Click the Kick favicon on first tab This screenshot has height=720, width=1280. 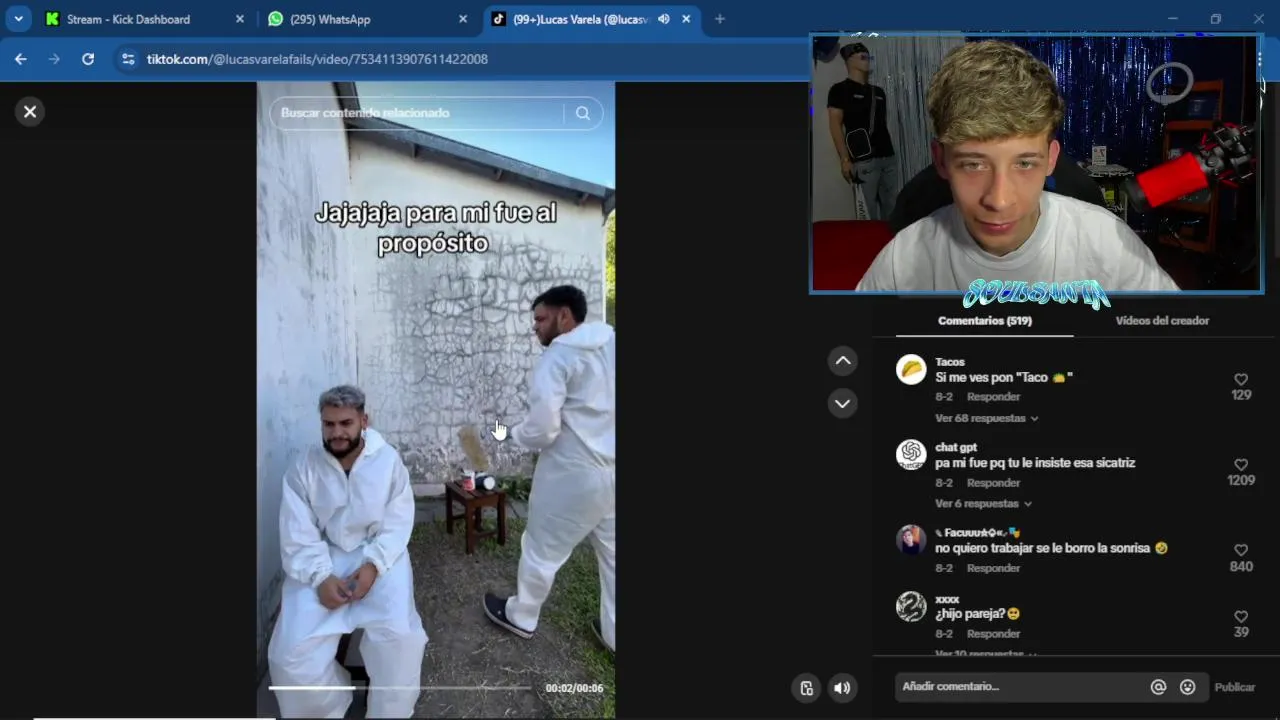(52, 19)
